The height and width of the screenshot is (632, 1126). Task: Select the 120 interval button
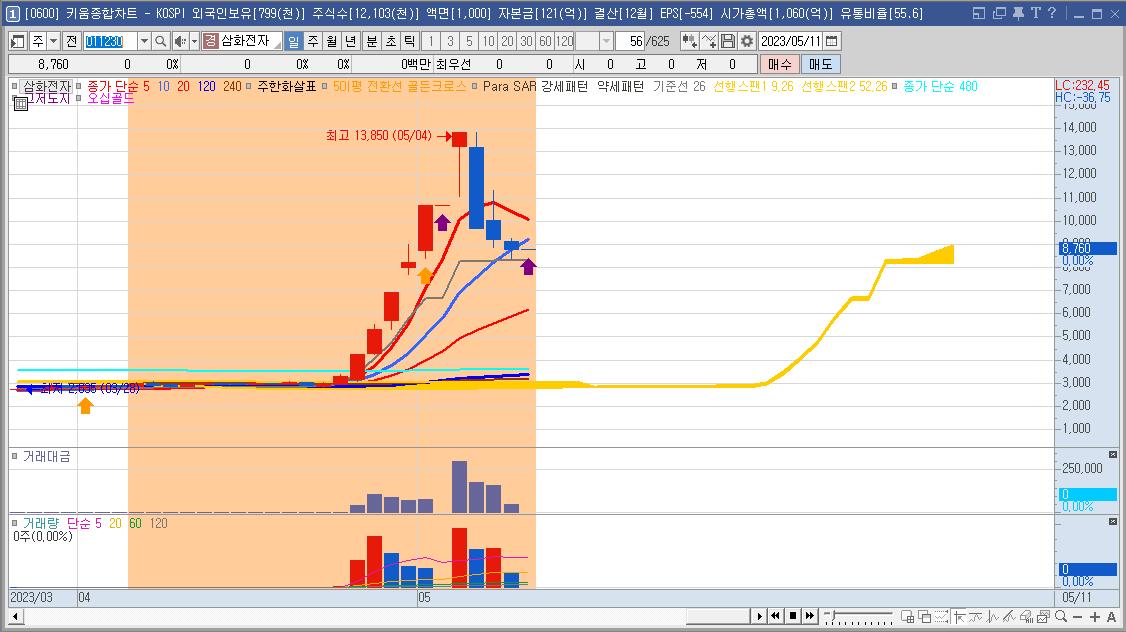pos(564,42)
